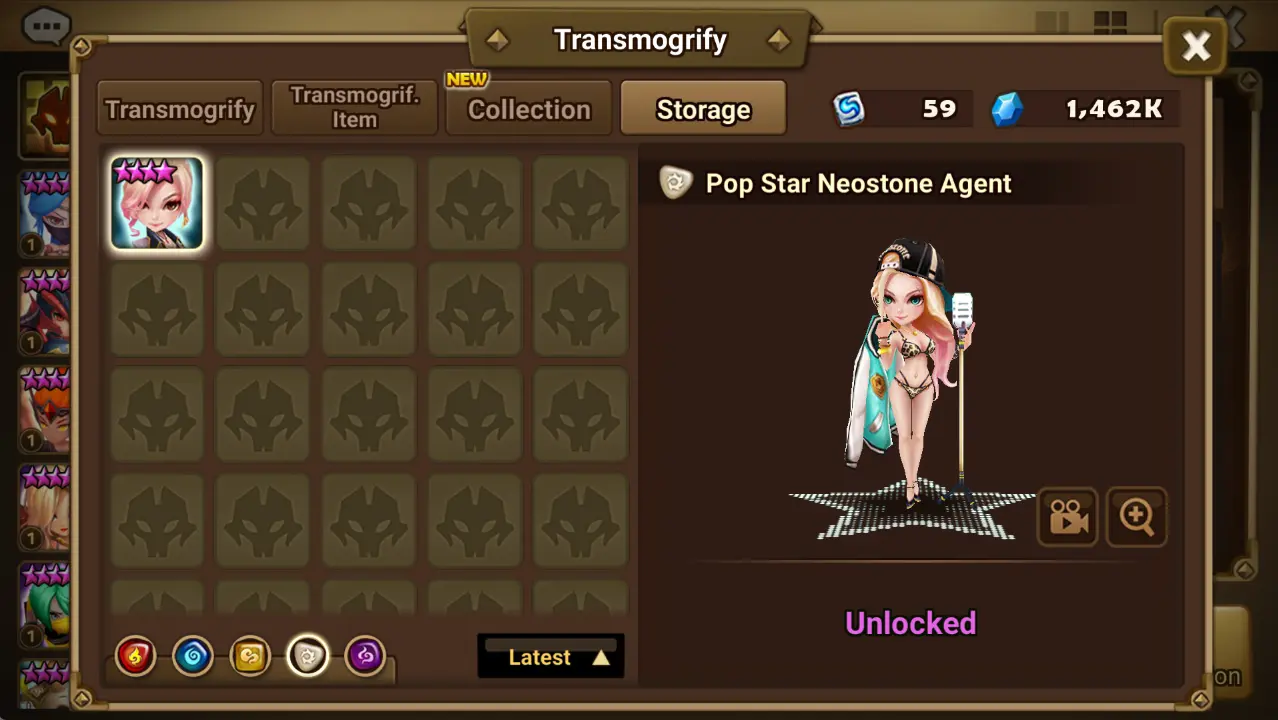Viewport: 1278px width, 720px height.
Task: Switch to the Collection tab
Action: pos(529,108)
